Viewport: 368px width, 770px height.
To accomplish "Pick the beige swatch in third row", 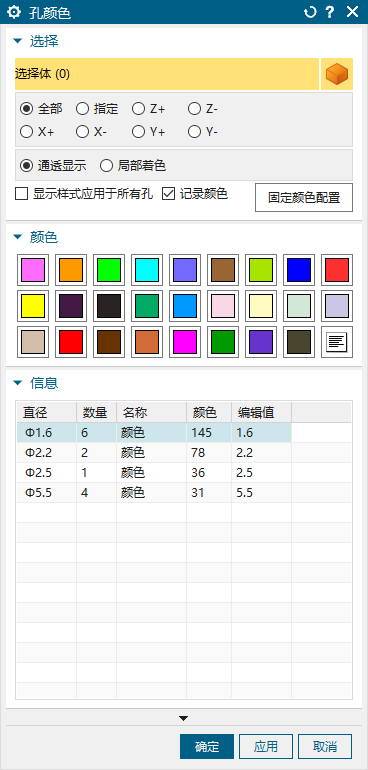I will pos(33,342).
